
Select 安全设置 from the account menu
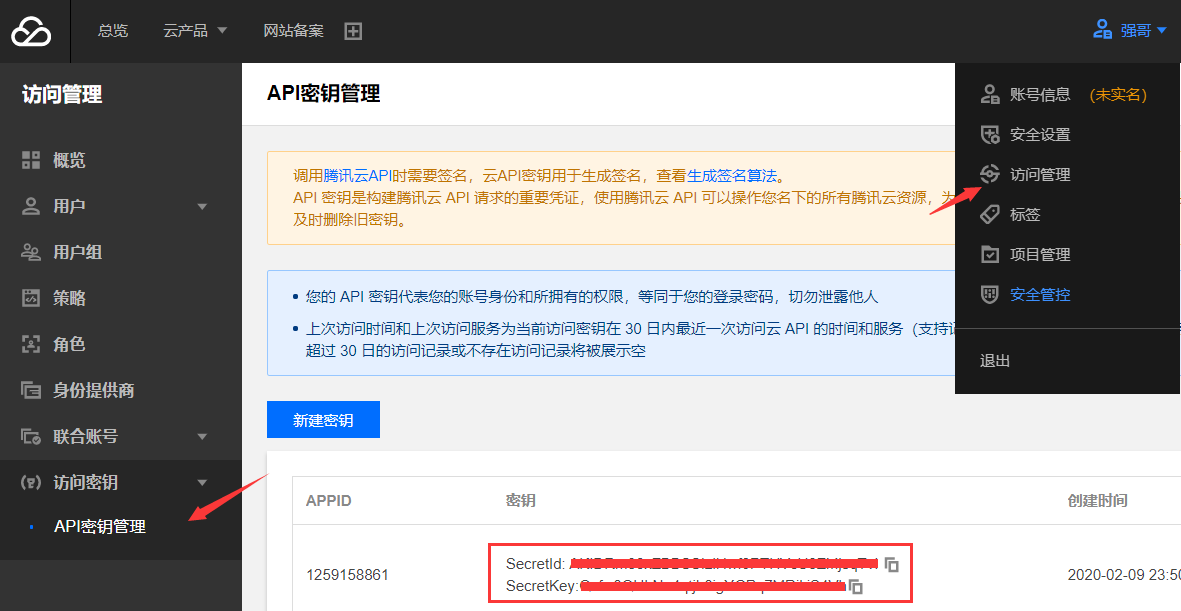tap(1039, 135)
